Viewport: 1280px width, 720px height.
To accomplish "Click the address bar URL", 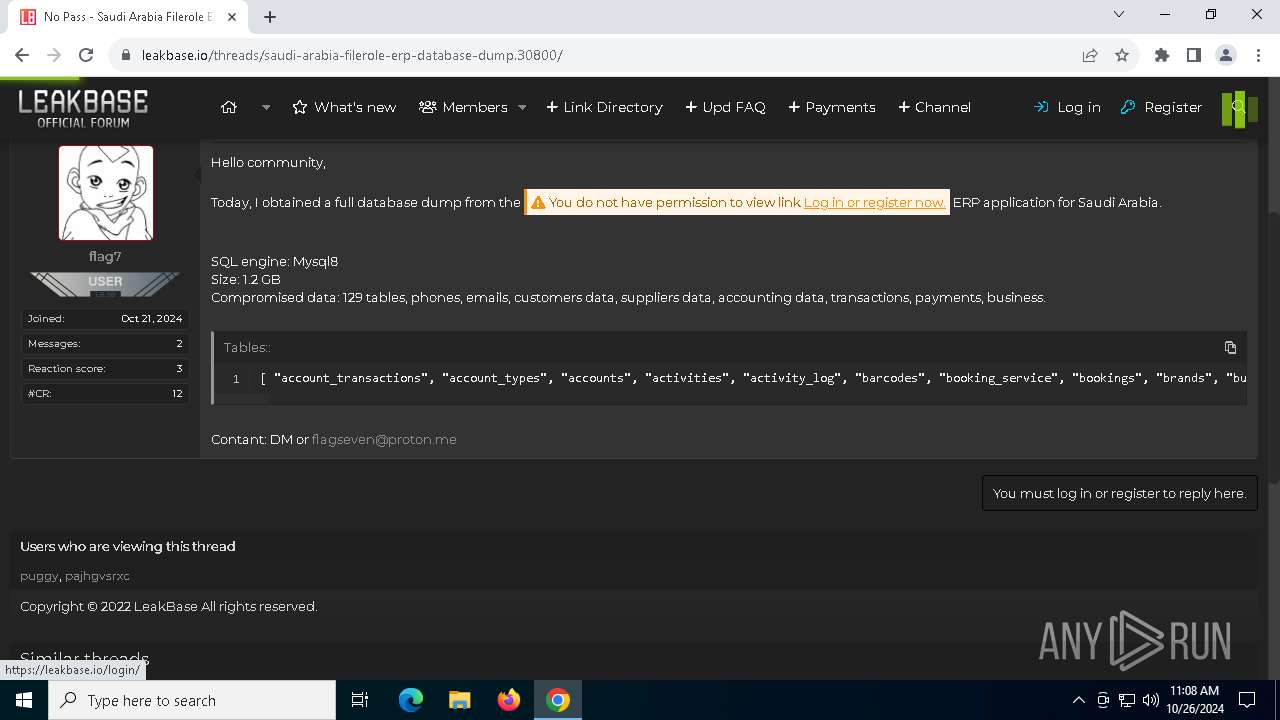I will click(x=352, y=55).
